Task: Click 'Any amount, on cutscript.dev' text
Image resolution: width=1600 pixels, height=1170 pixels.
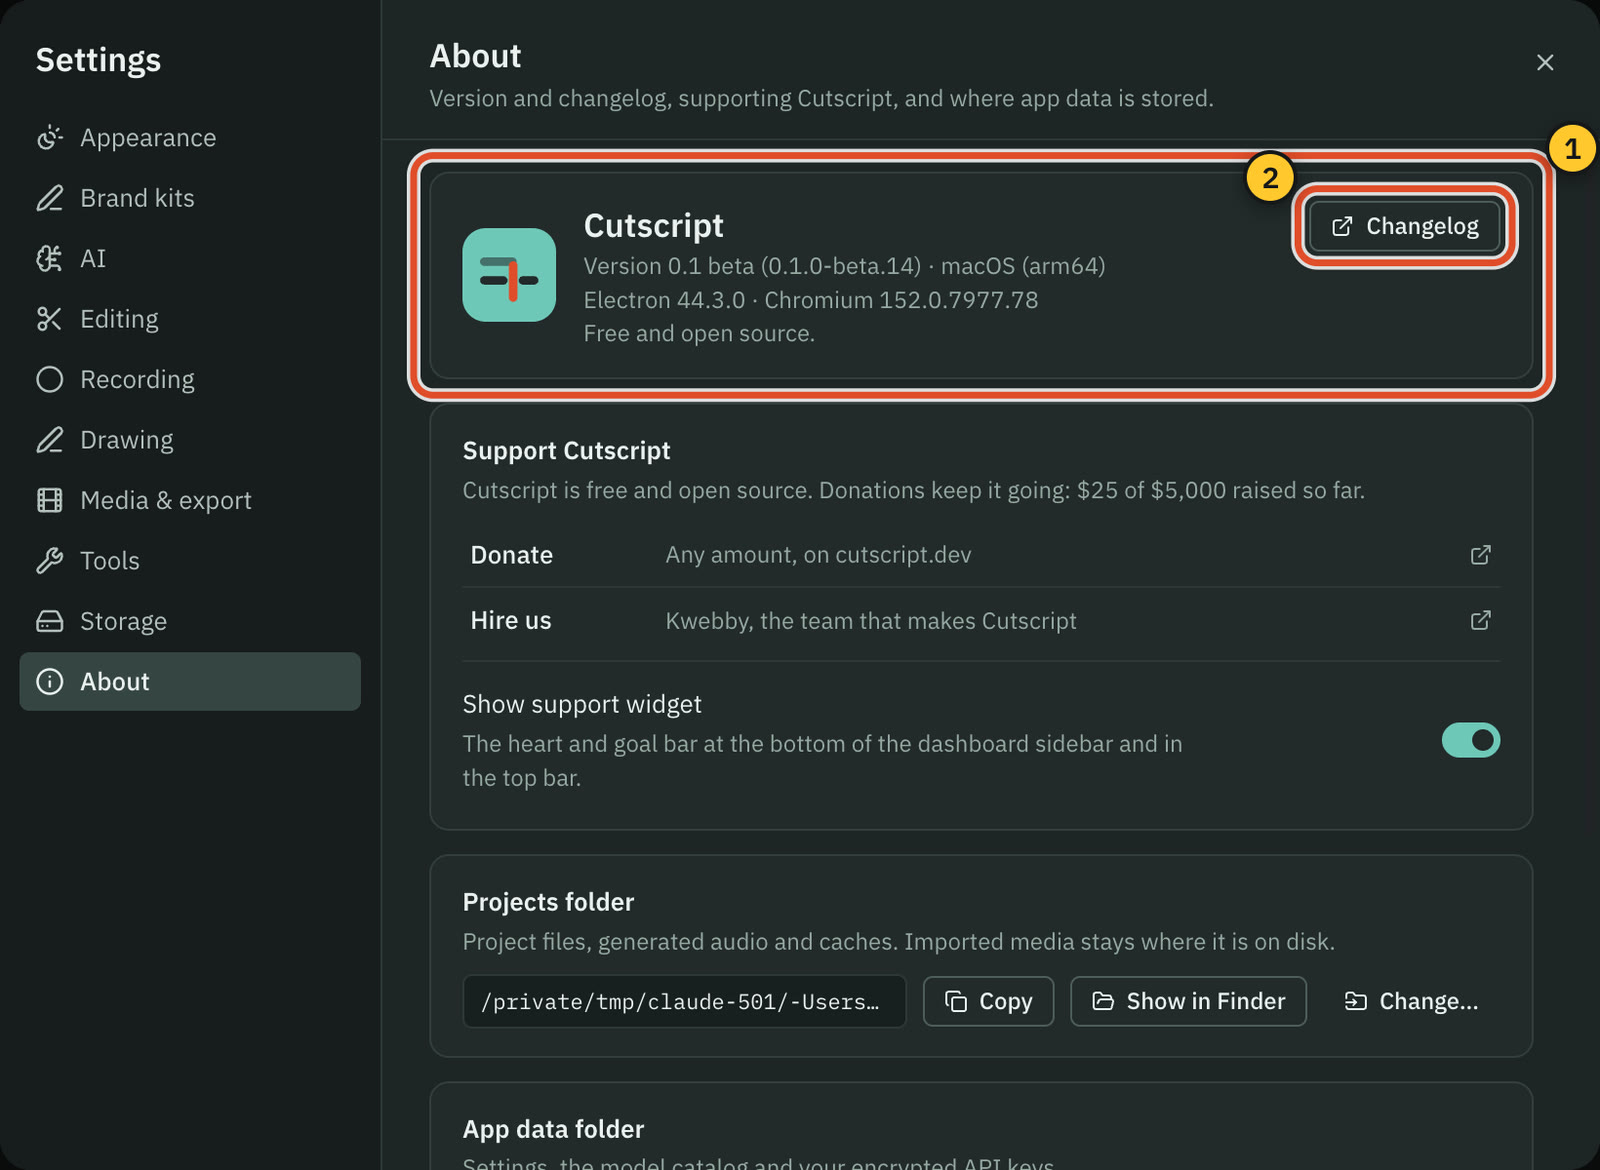Action: 818,555
